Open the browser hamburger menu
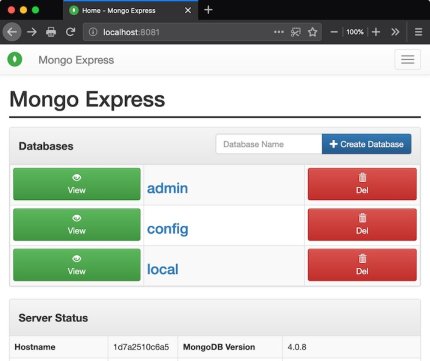Image resolution: width=430 pixels, height=361 pixels. (418, 32)
